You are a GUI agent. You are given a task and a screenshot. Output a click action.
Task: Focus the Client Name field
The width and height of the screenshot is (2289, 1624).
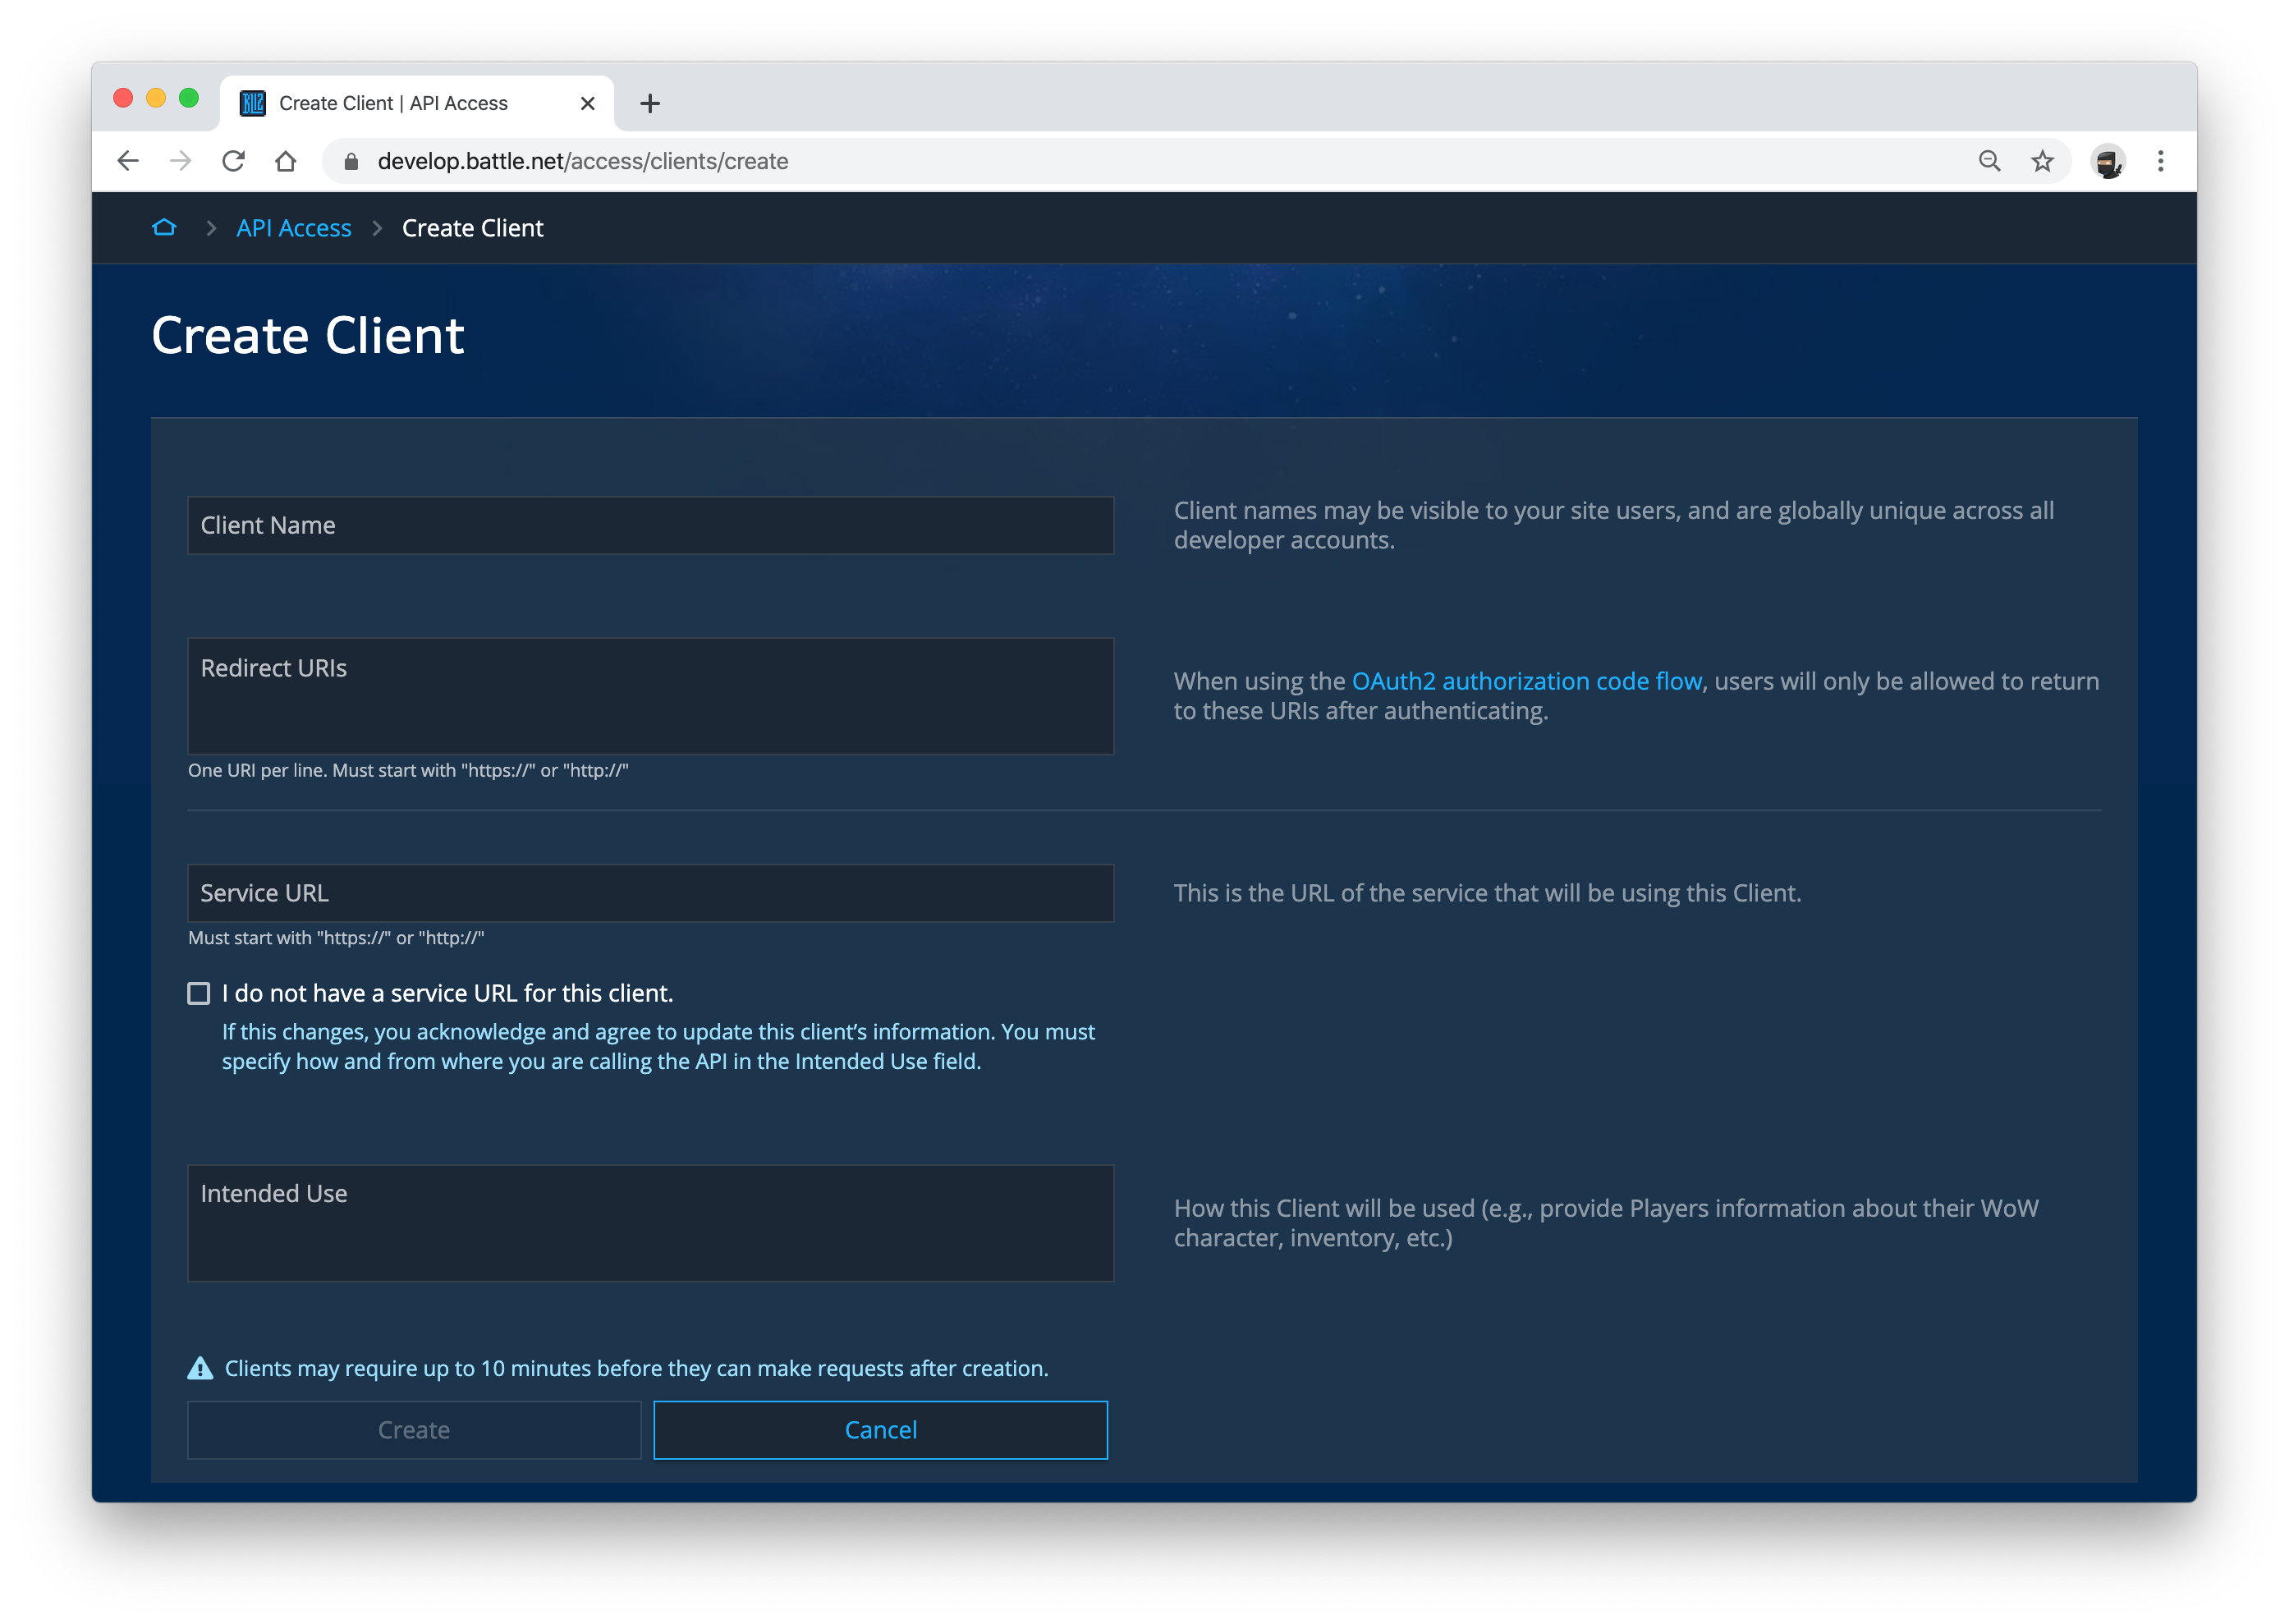click(x=650, y=525)
